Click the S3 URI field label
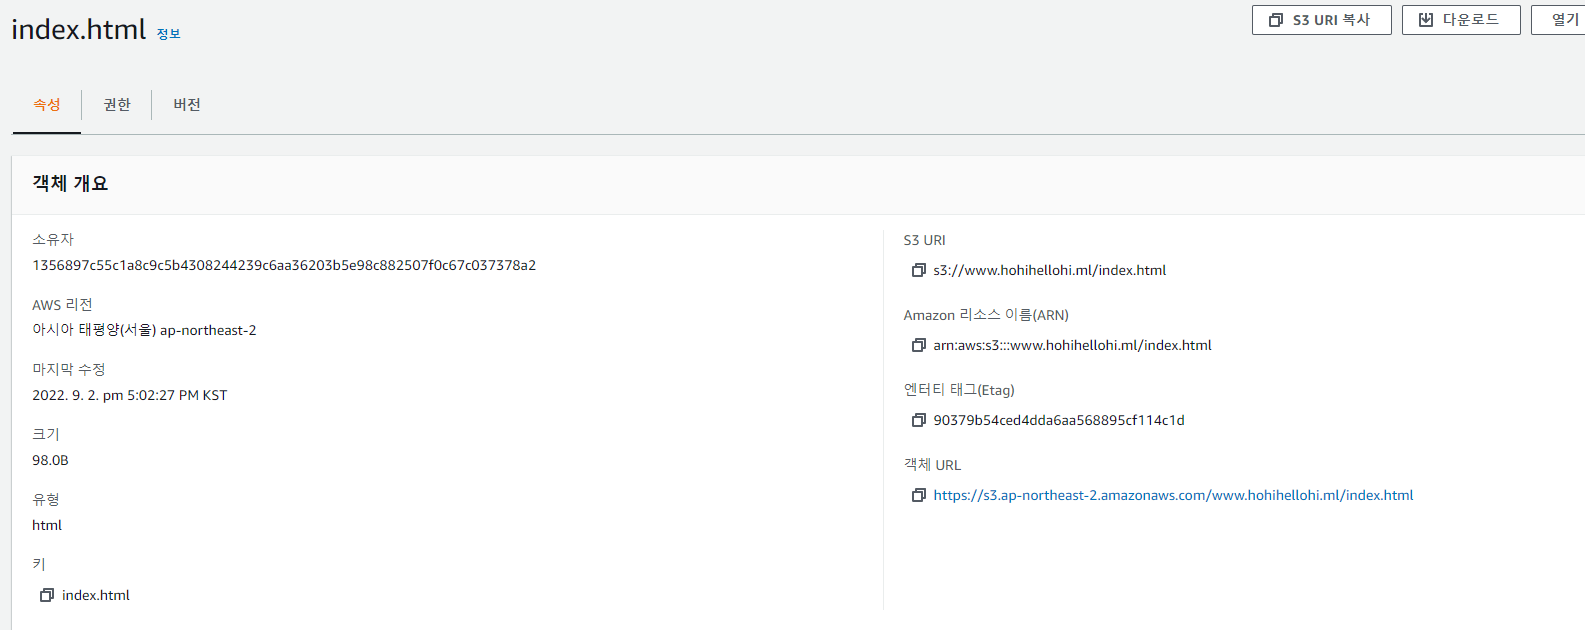Screen dimensions: 1585x630 [x=924, y=240]
